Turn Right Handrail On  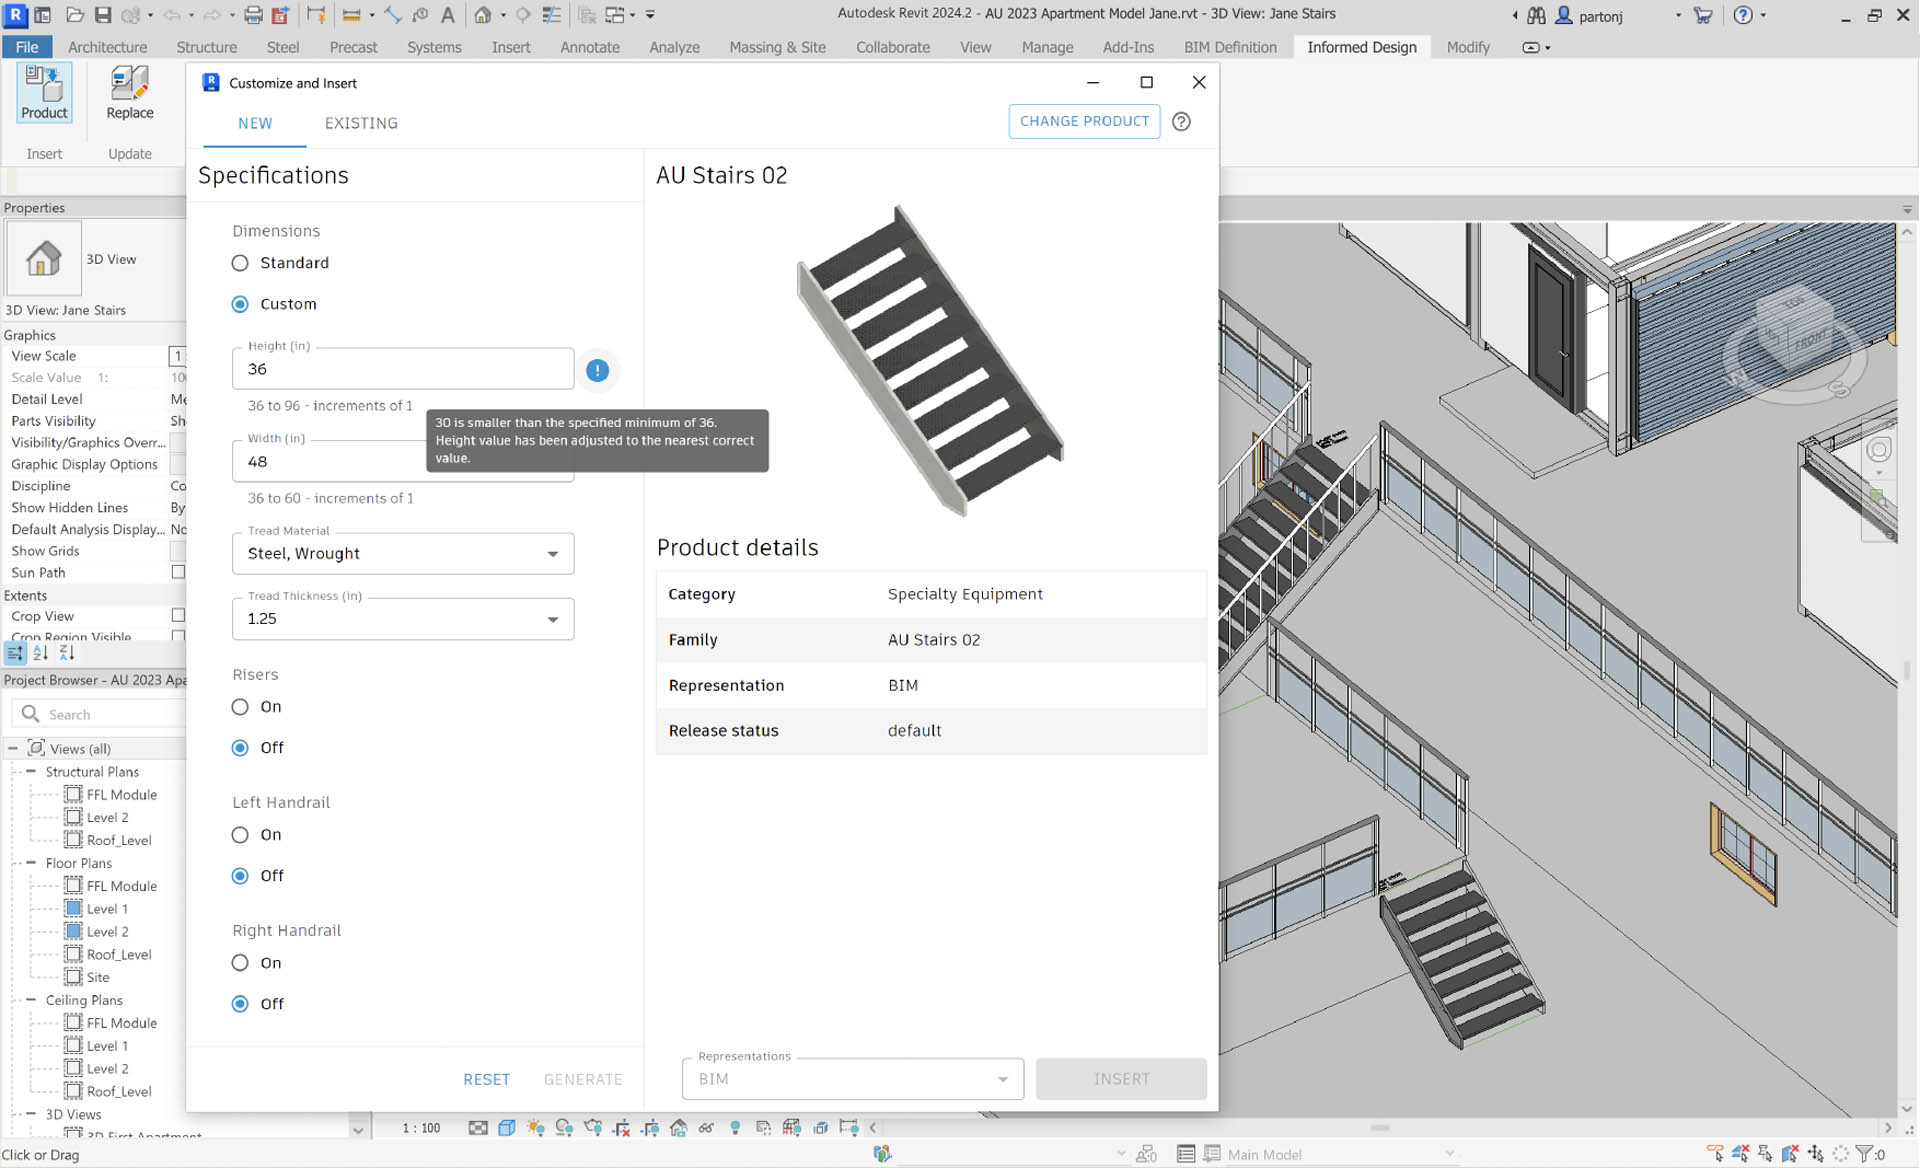pyautogui.click(x=240, y=963)
